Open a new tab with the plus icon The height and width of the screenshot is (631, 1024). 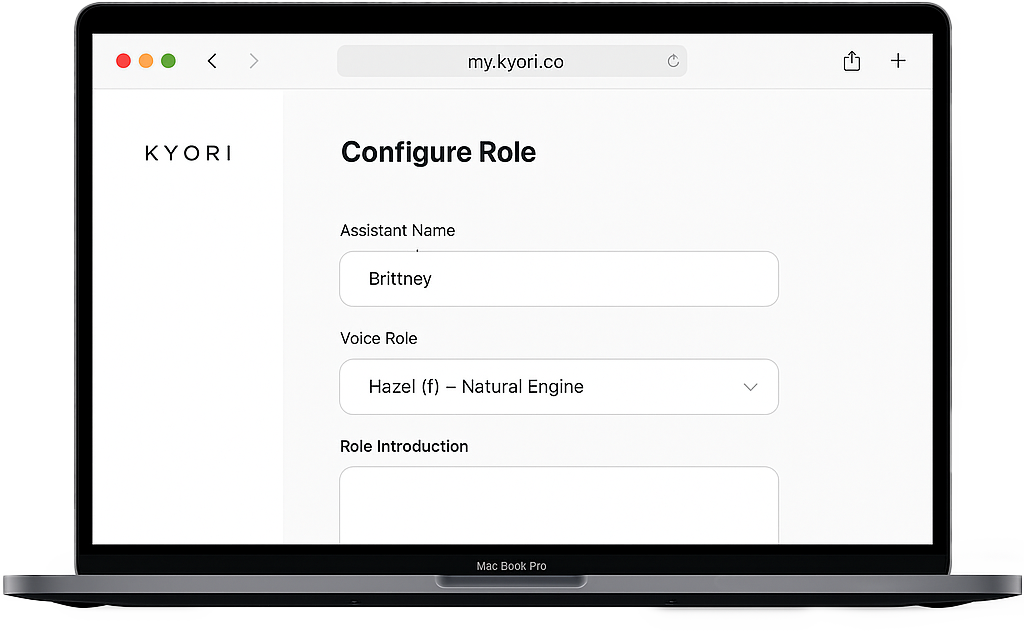[898, 61]
